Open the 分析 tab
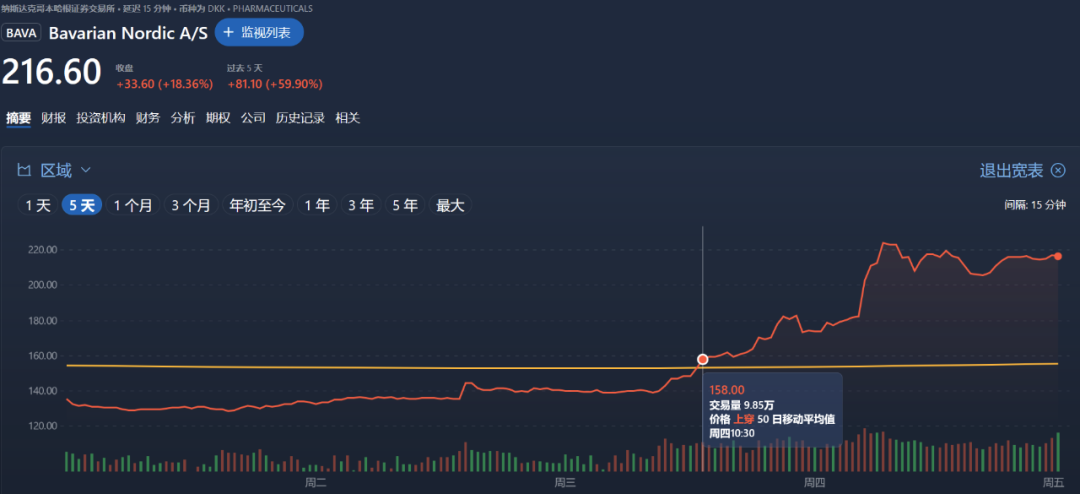This screenshot has width=1080, height=494. pyautogui.click(x=183, y=118)
